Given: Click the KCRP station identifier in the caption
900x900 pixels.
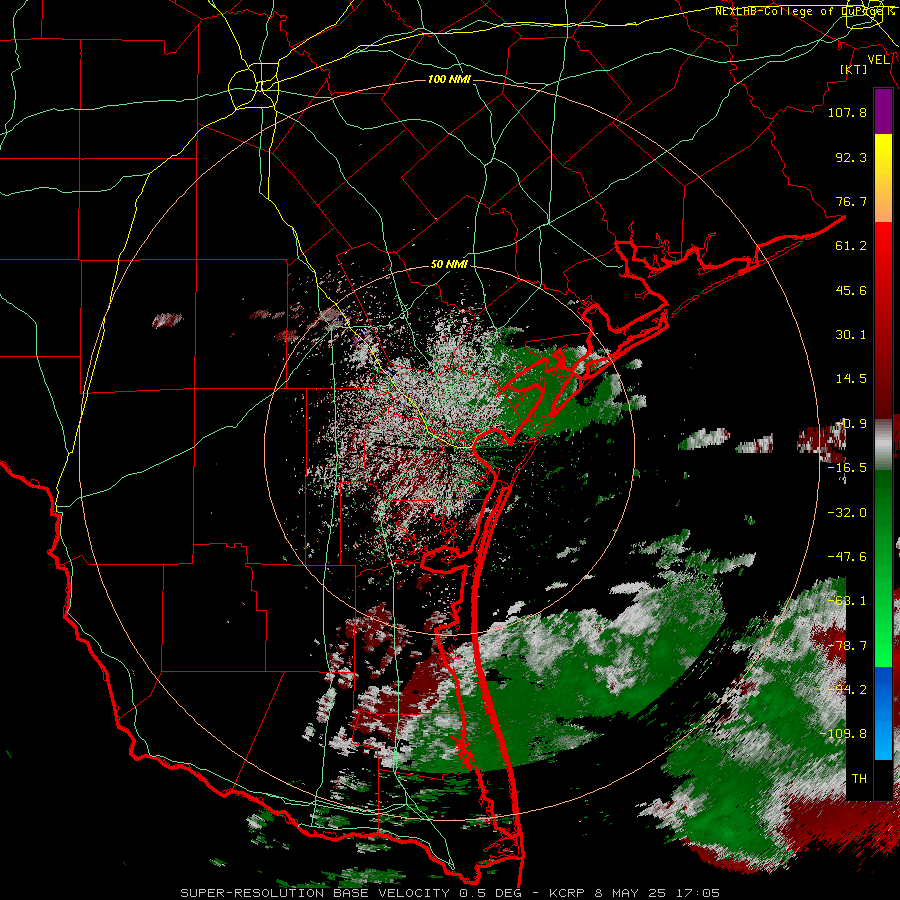Looking at the screenshot, I should click(567, 893).
